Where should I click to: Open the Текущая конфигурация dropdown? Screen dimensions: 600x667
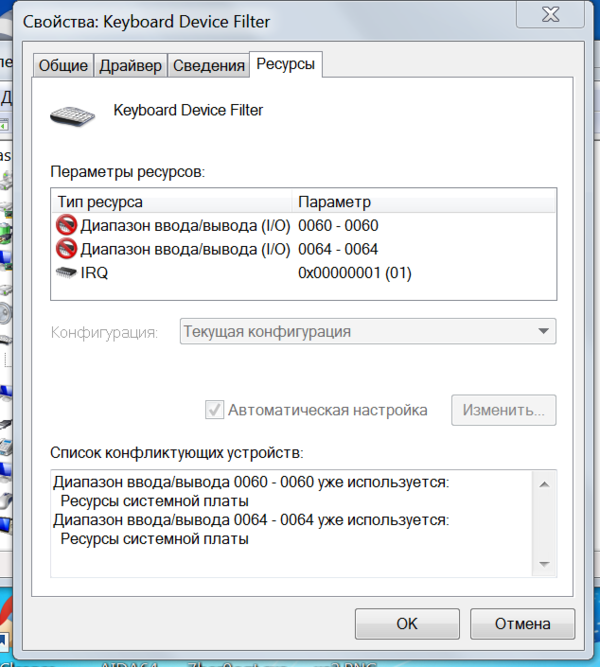[x=368, y=331]
